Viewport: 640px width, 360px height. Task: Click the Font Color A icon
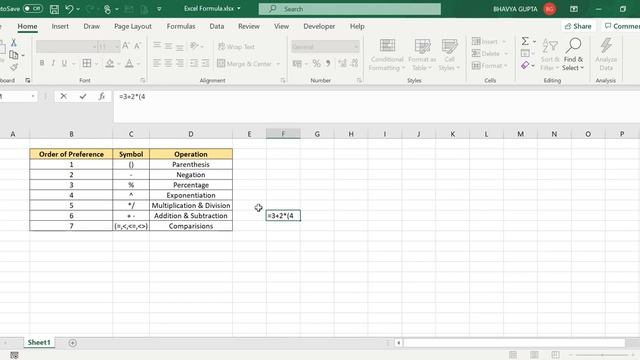[129, 63]
